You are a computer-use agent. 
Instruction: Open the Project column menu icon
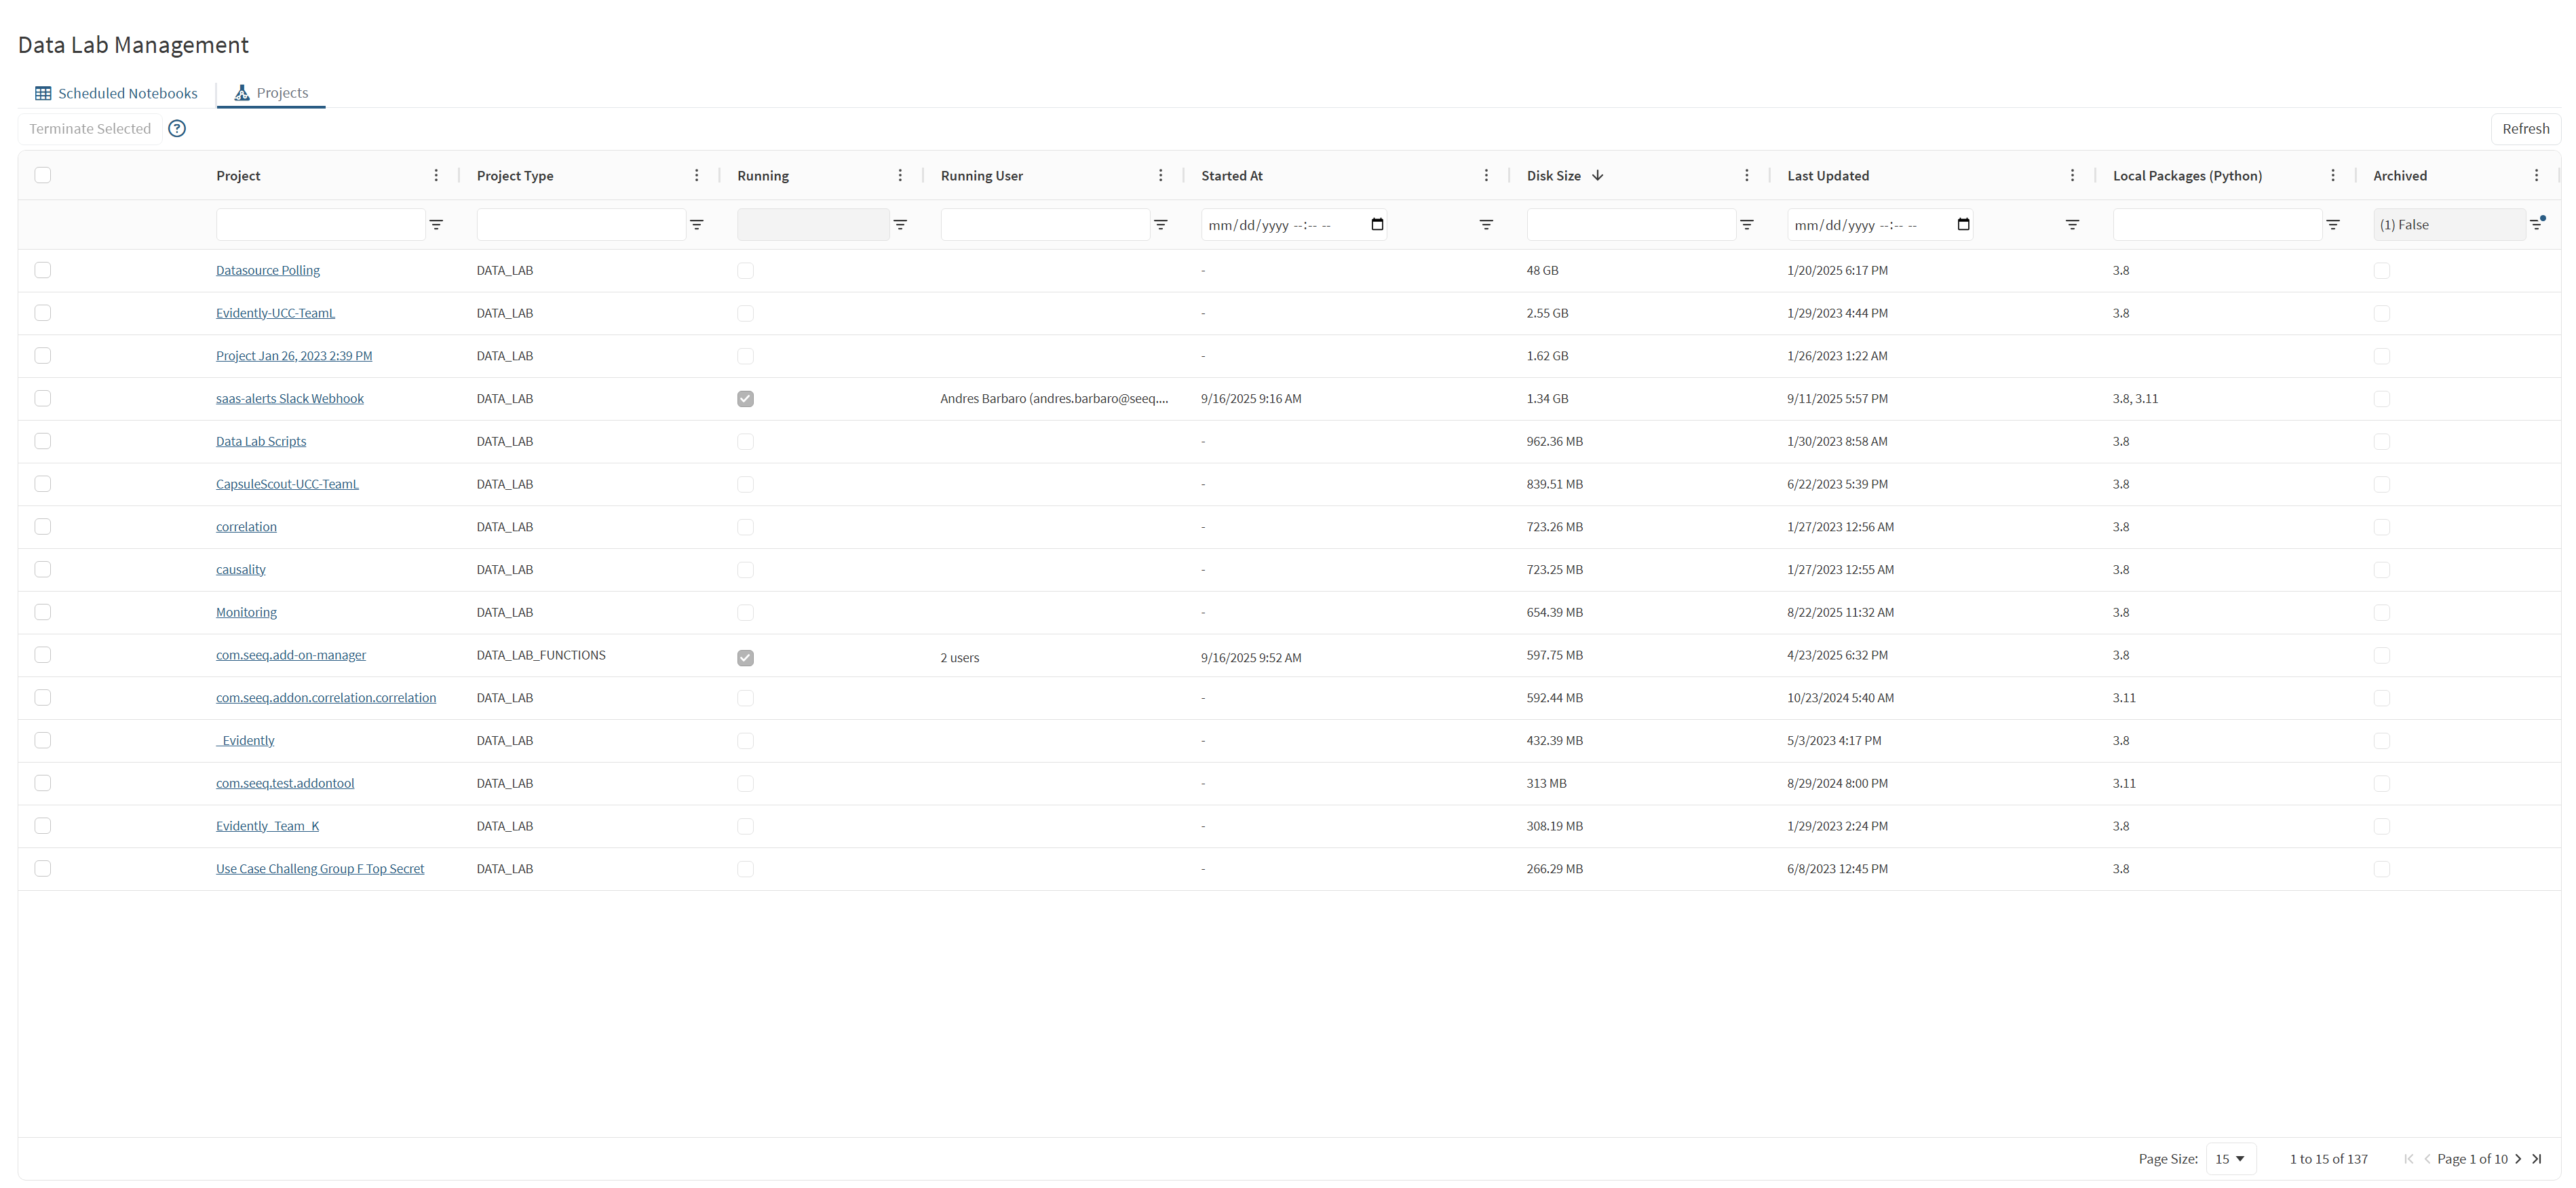pos(436,175)
